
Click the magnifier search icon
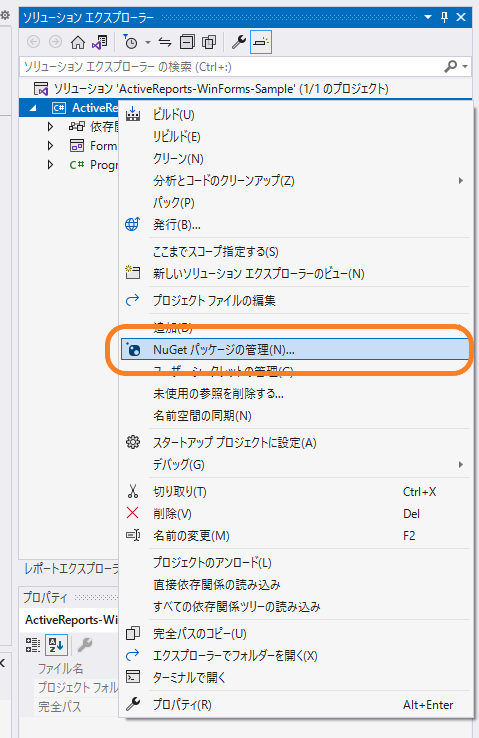[x=451, y=66]
